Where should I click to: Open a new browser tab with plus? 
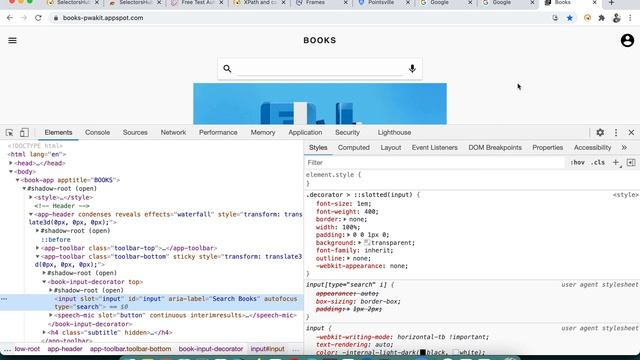tap(611, 3)
